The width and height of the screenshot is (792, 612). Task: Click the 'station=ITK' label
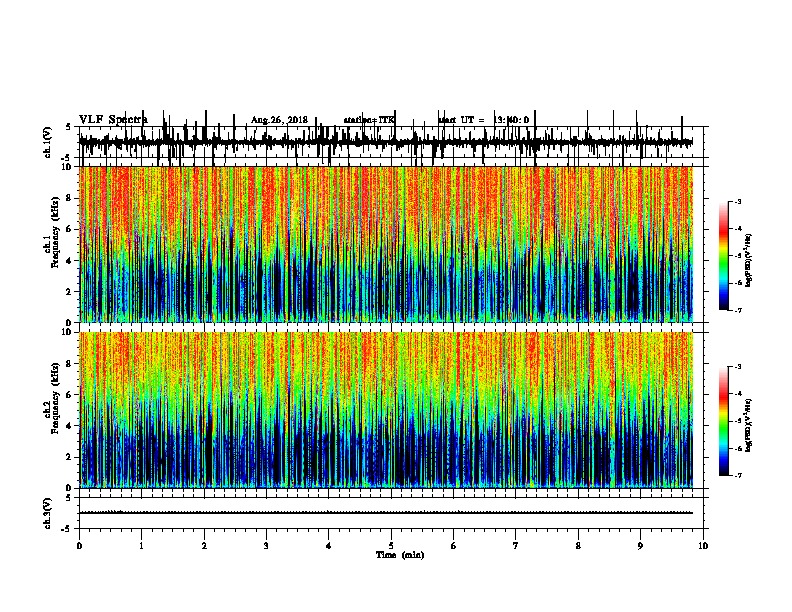click(369, 120)
